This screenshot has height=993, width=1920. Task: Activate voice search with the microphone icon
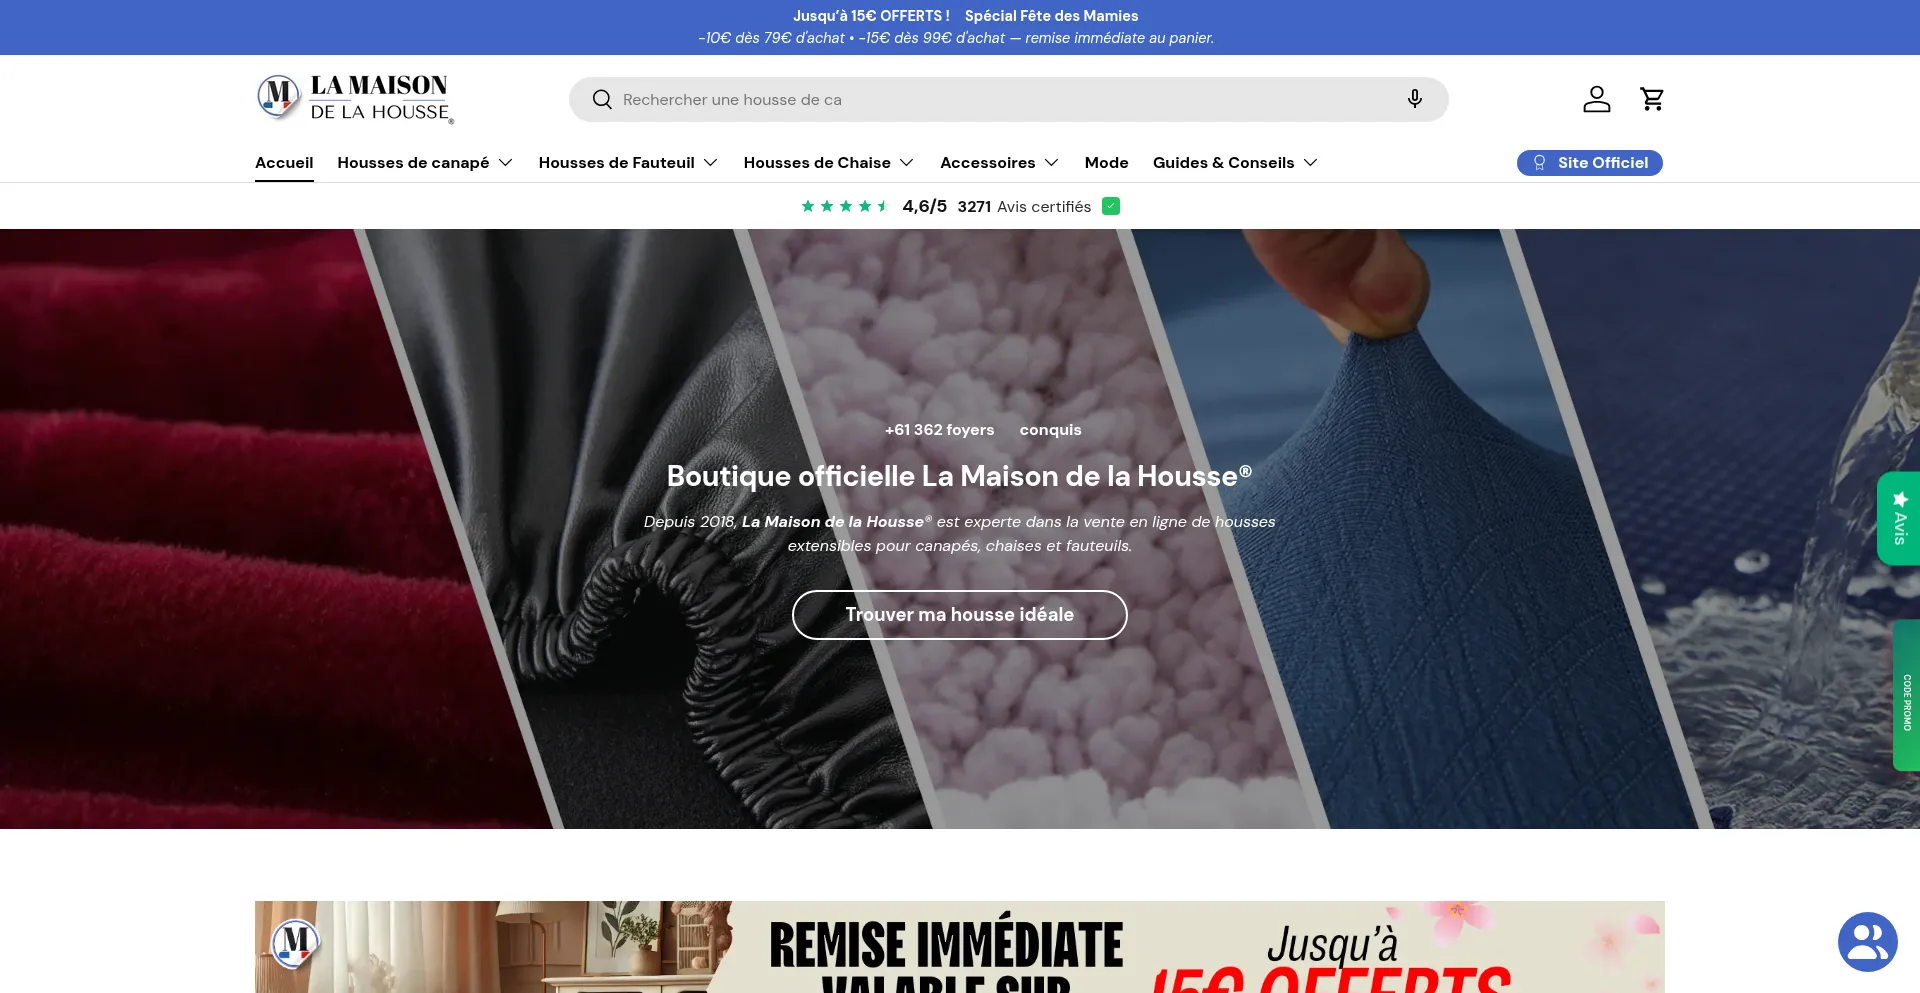(1413, 99)
